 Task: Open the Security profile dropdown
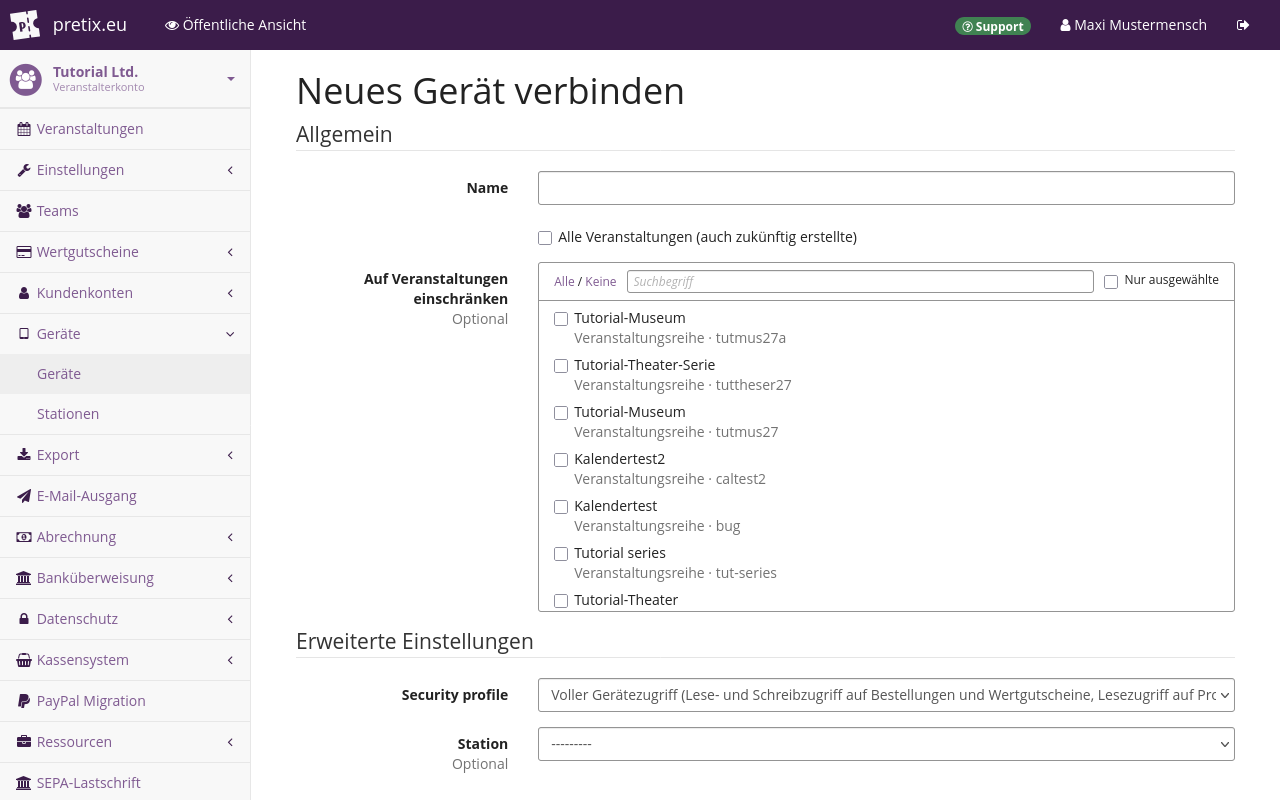[x=886, y=695]
